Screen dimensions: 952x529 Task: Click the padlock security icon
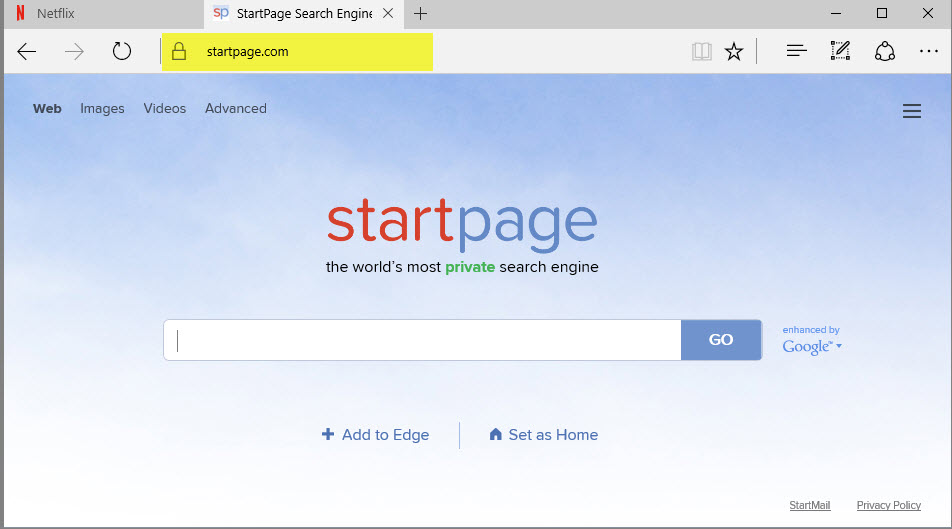[179, 51]
